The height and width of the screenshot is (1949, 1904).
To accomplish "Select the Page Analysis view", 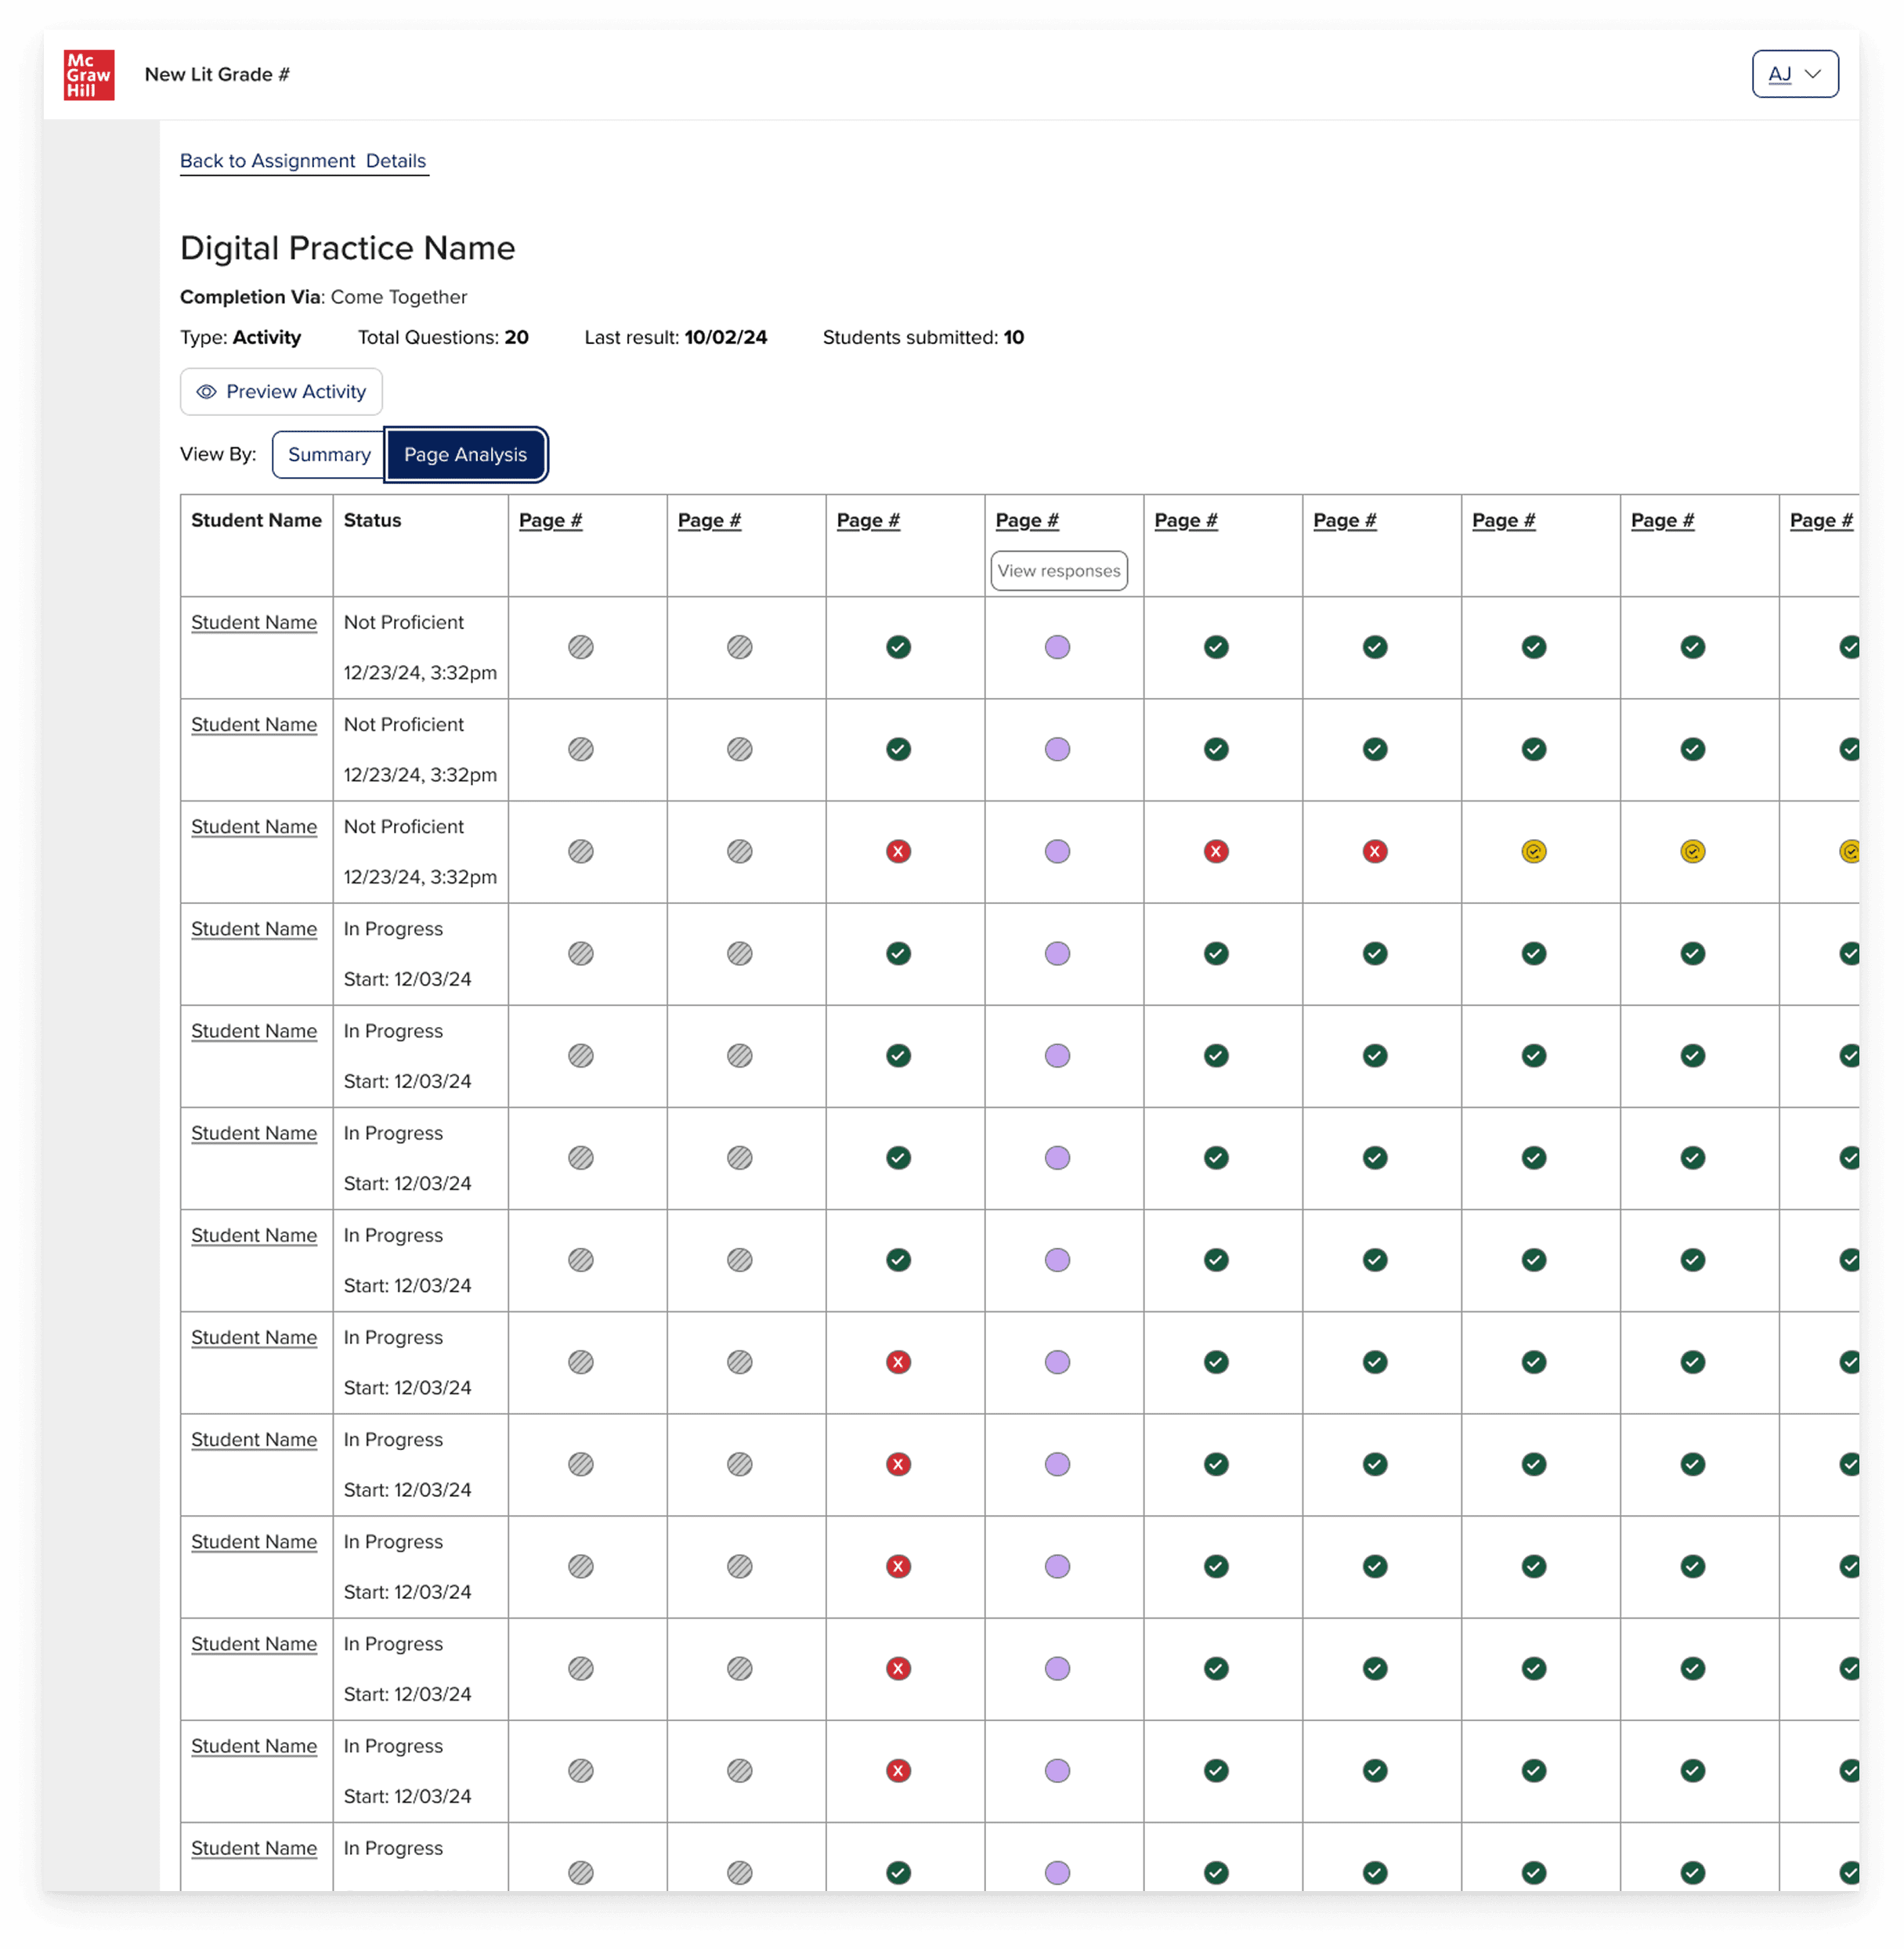I will pos(465,455).
